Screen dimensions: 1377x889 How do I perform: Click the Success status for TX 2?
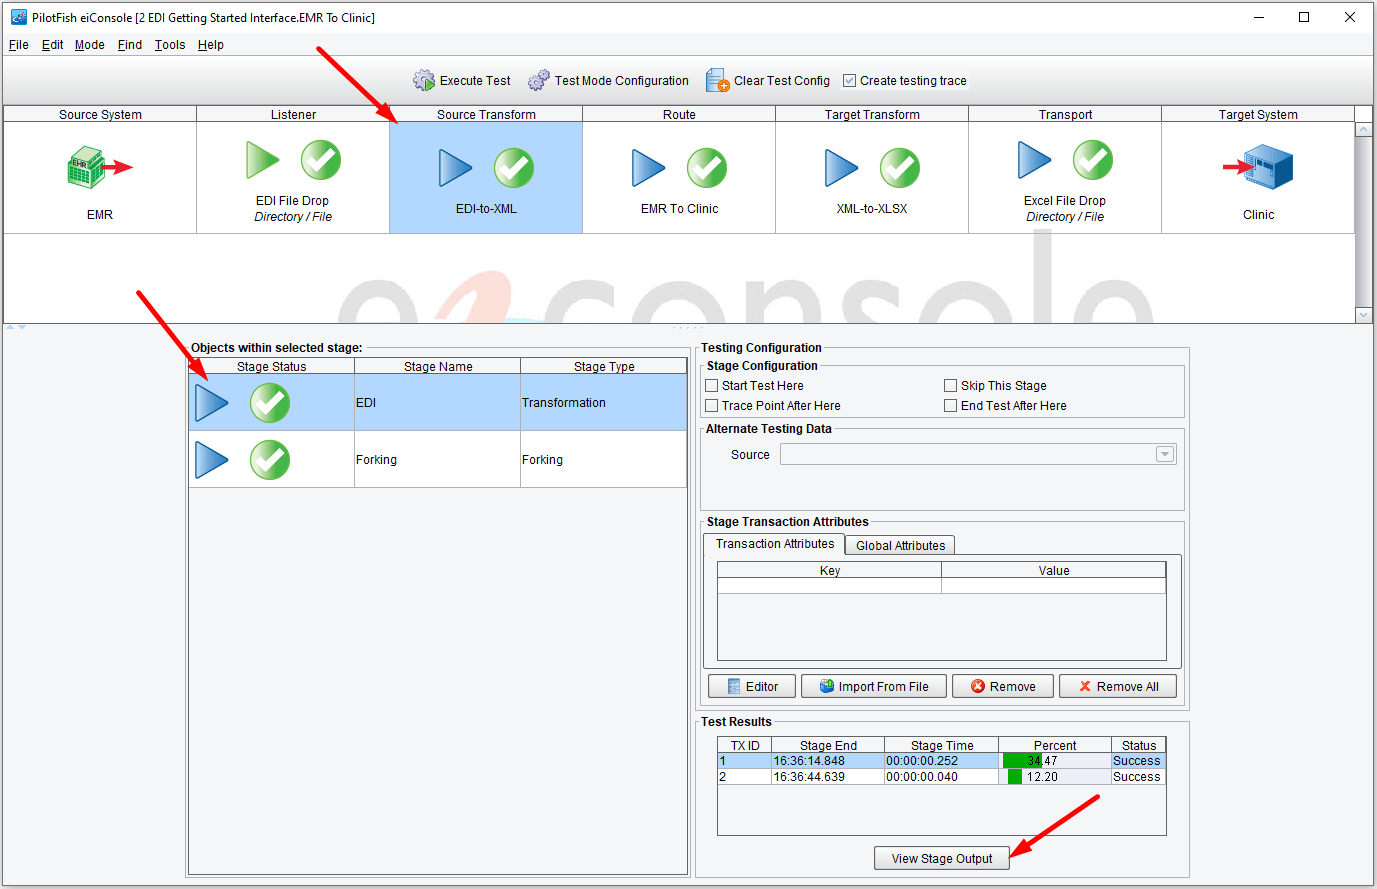(1137, 777)
